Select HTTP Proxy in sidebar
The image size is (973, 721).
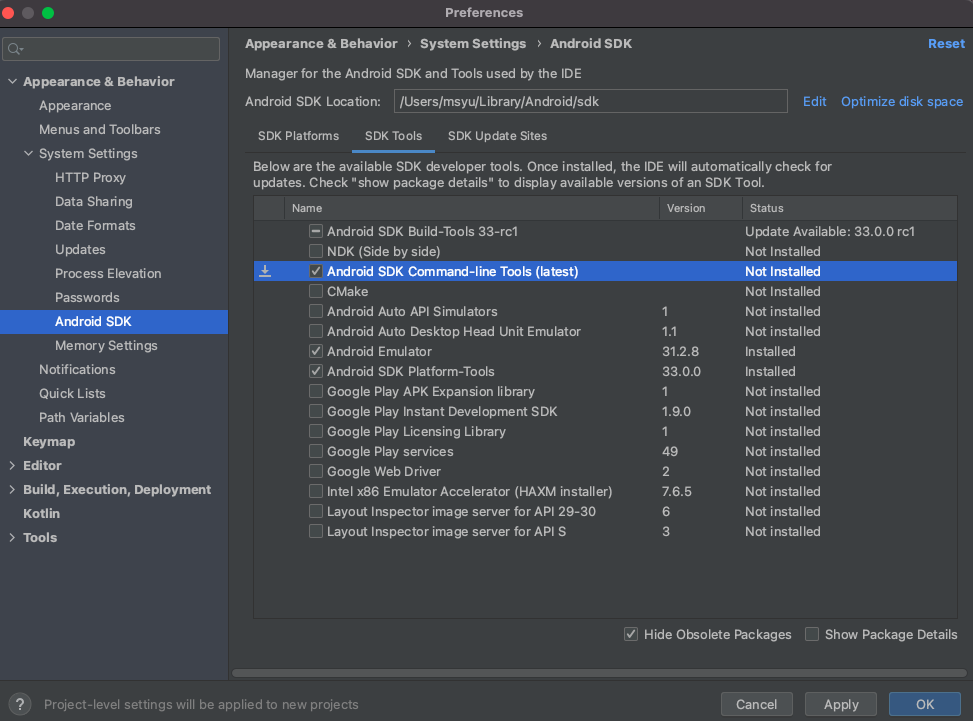click(91, 177)
